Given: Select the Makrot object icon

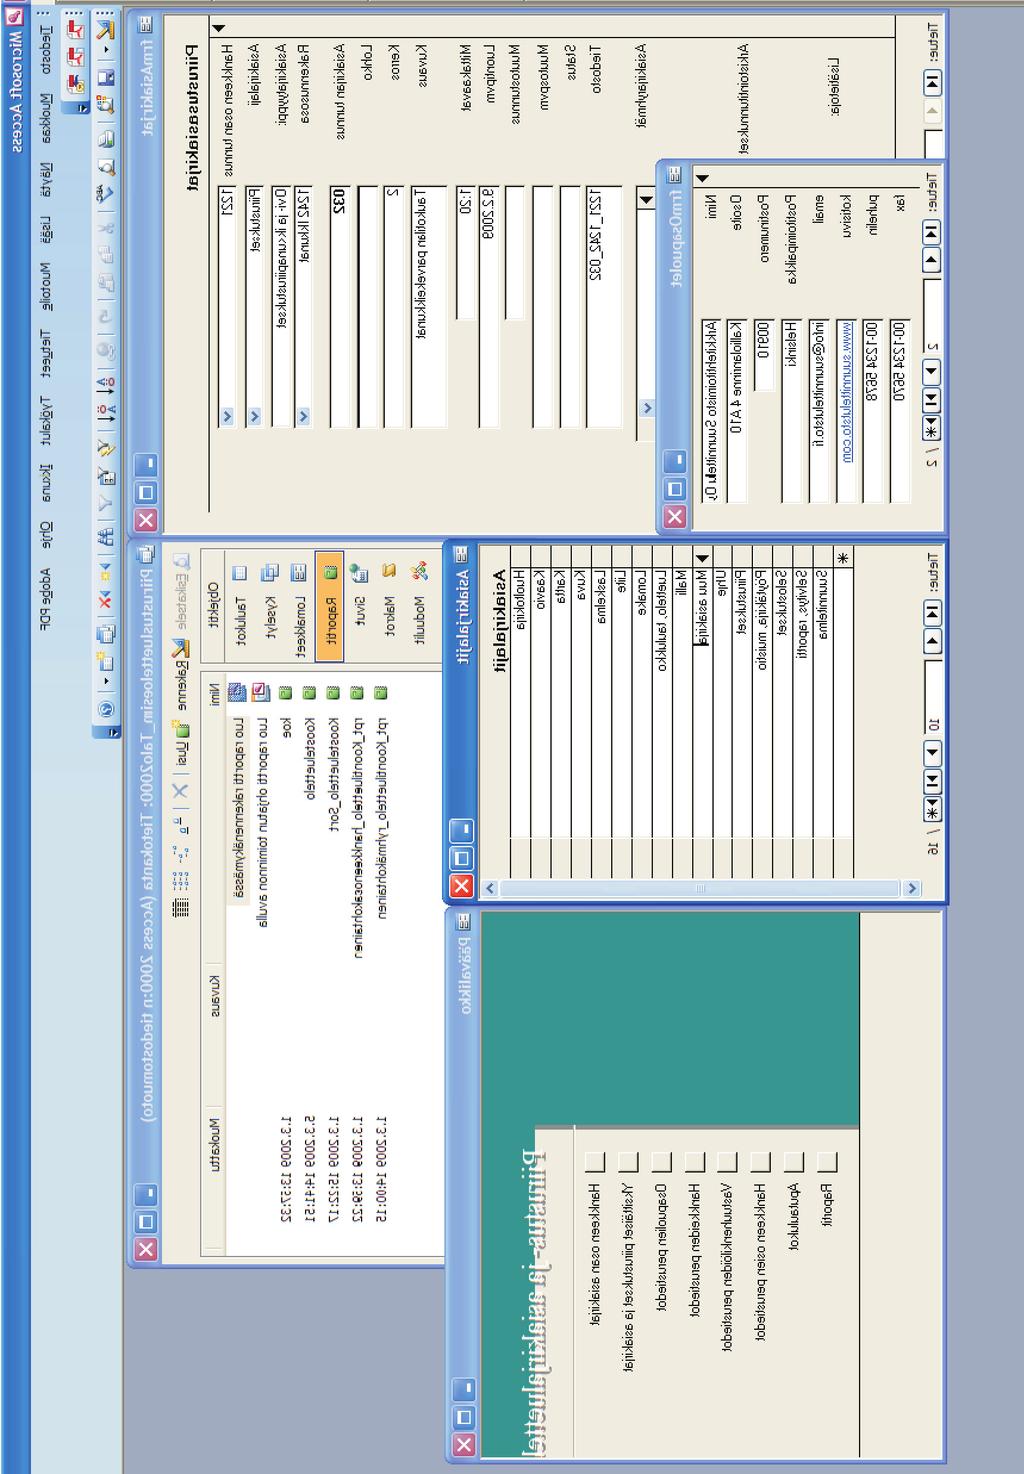Looking at the screenshot, I should point(390,571).
